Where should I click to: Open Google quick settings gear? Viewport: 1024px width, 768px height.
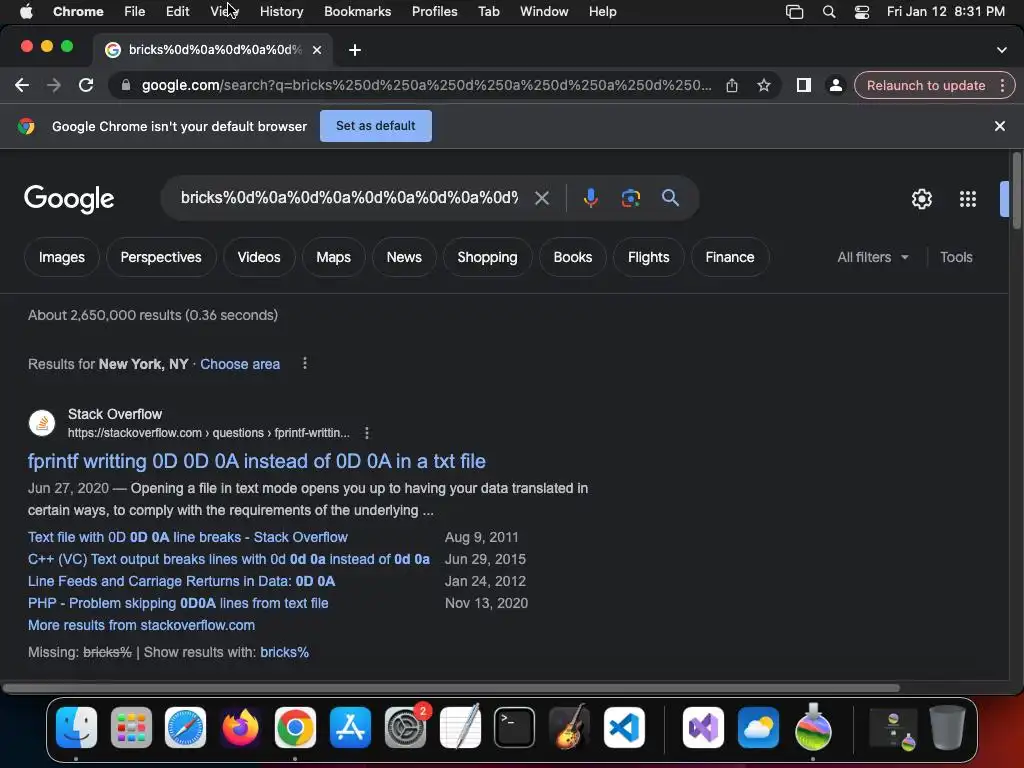tap(921, 199)
